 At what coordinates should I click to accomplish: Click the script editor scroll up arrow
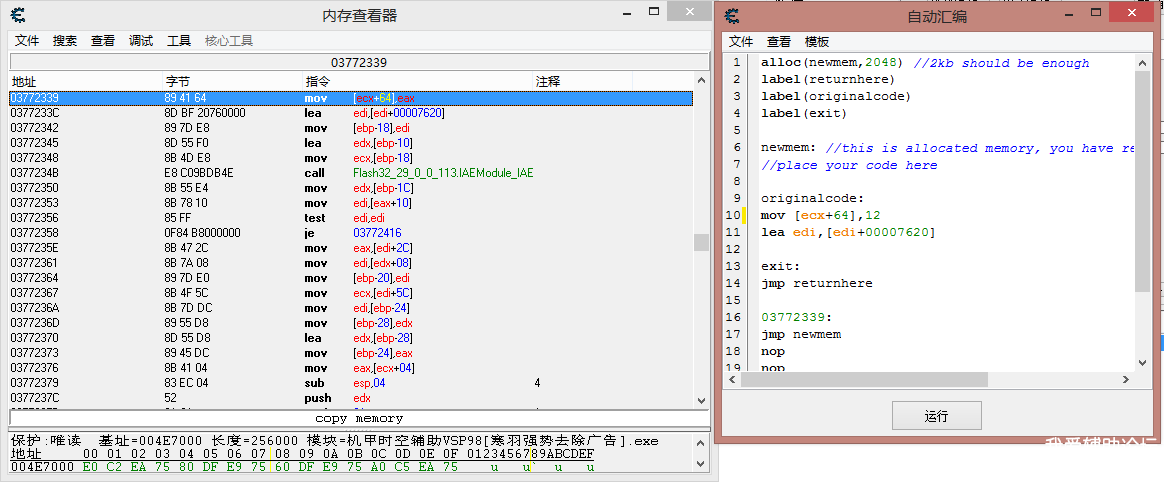tap(1143, 62)
